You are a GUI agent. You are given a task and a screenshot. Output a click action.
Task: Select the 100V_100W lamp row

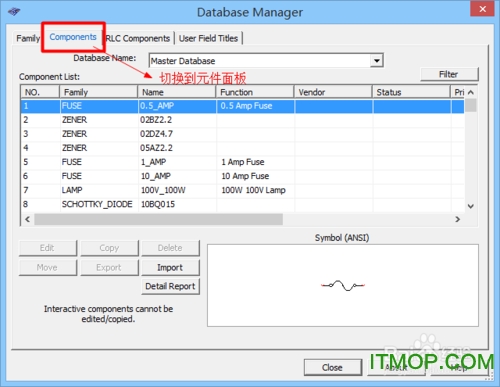[243, 190]
